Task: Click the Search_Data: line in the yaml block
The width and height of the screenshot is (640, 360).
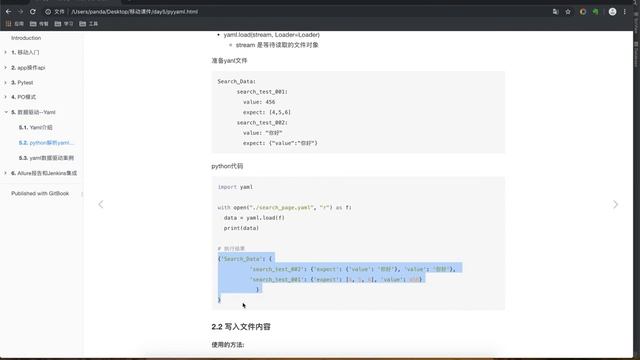Action: tap(237, 82)
